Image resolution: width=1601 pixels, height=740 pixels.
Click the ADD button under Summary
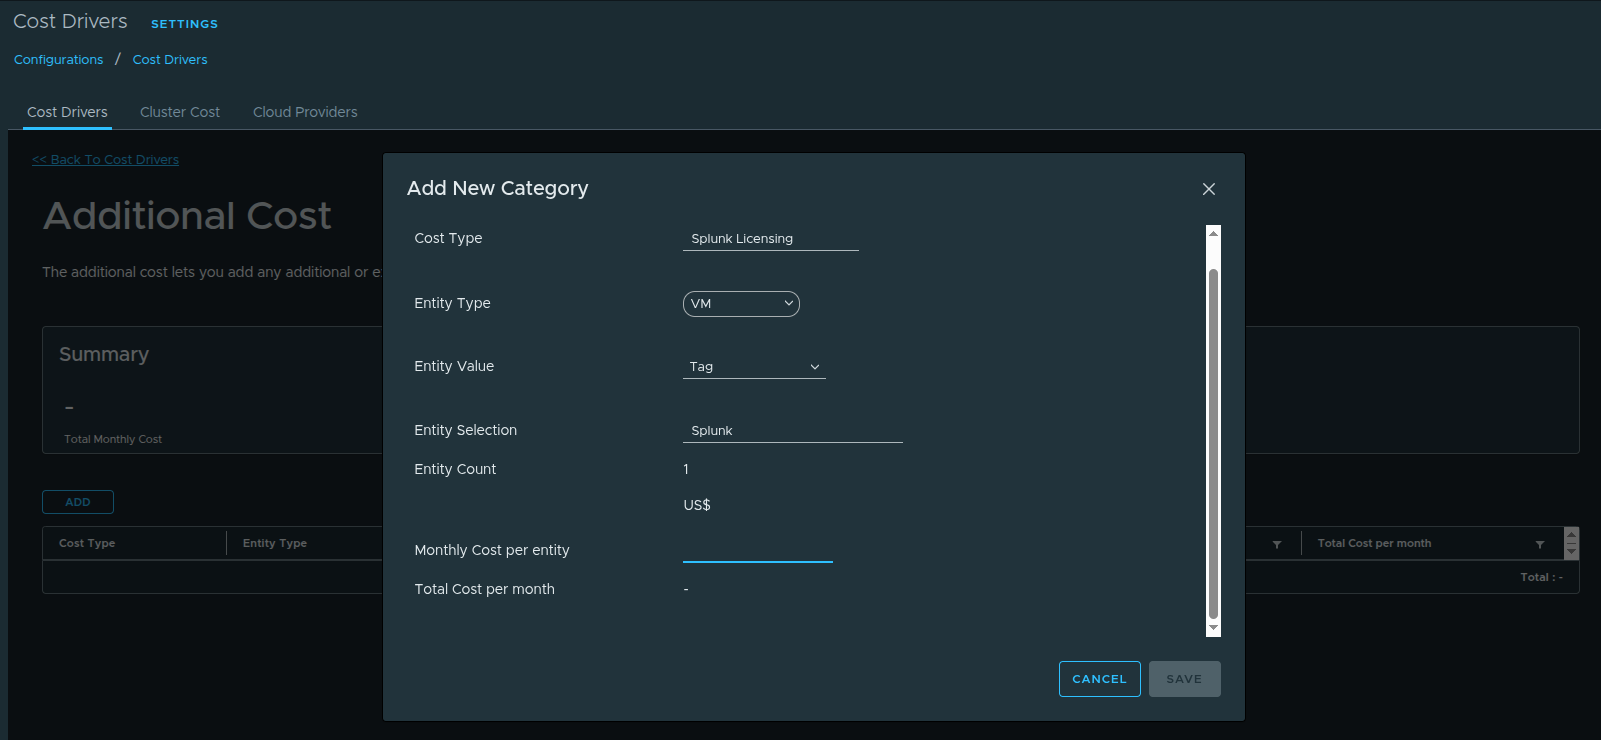(78, 502)
